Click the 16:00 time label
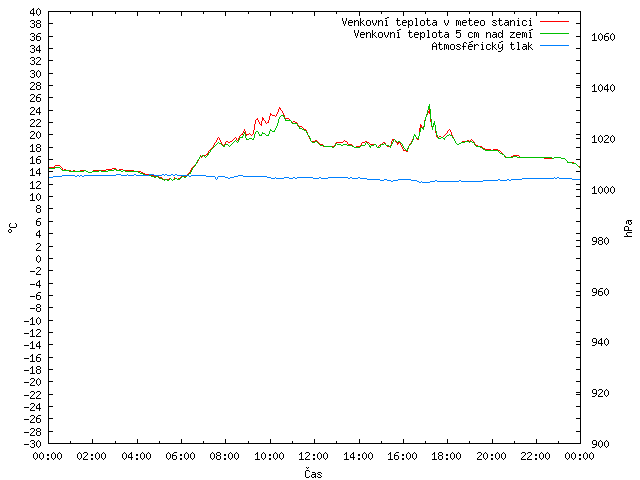640x480 pixels. (402, 456)
